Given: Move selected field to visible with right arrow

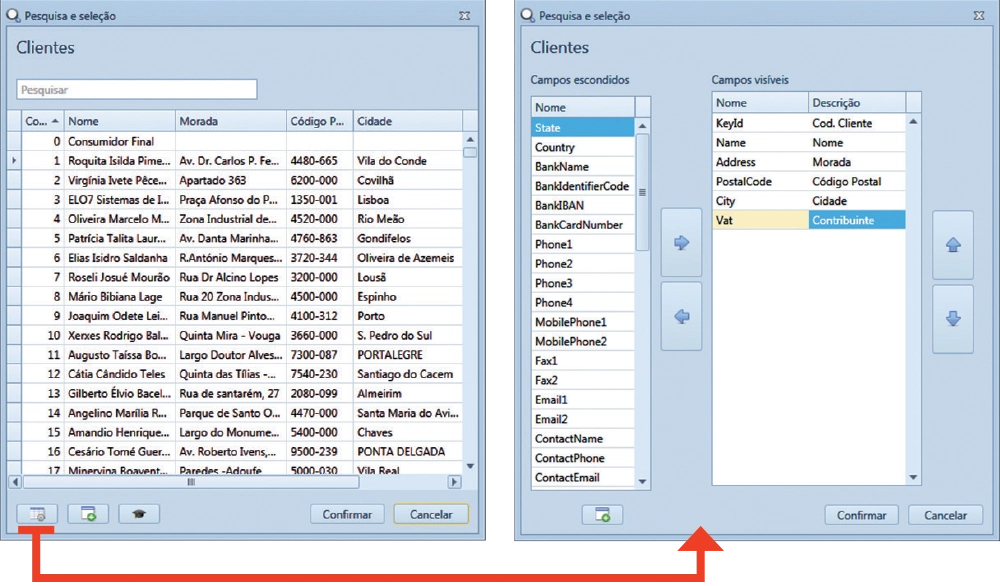Looking at the screenshot, I should 681,243.
